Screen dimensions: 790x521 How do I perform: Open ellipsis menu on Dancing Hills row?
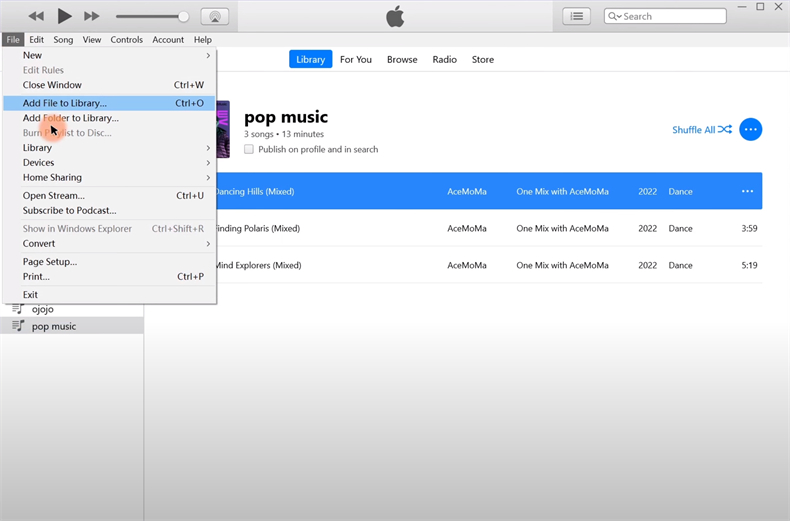[x=747, y=191]
